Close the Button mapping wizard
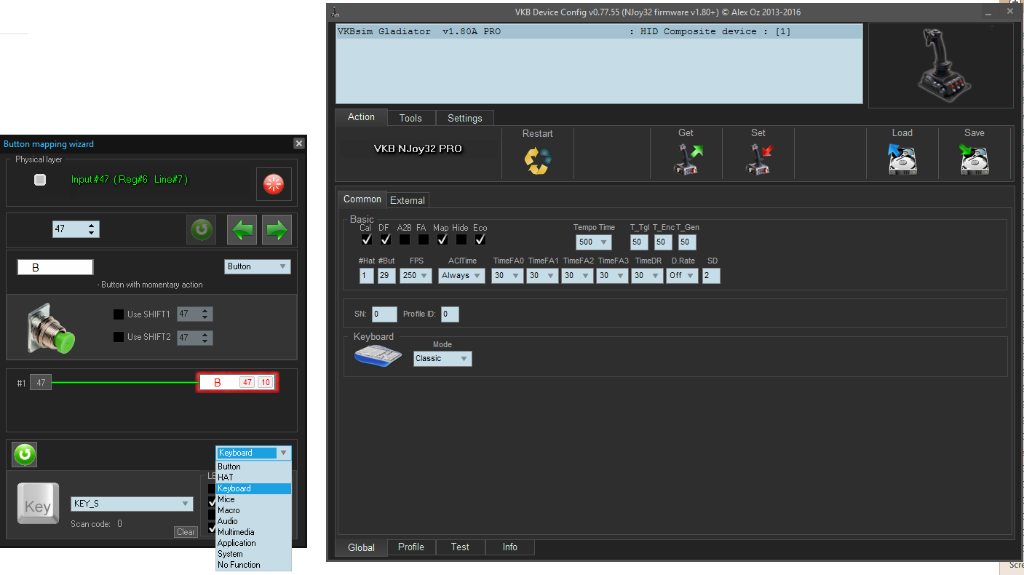 pyautogui.click(x=298, y=144)
